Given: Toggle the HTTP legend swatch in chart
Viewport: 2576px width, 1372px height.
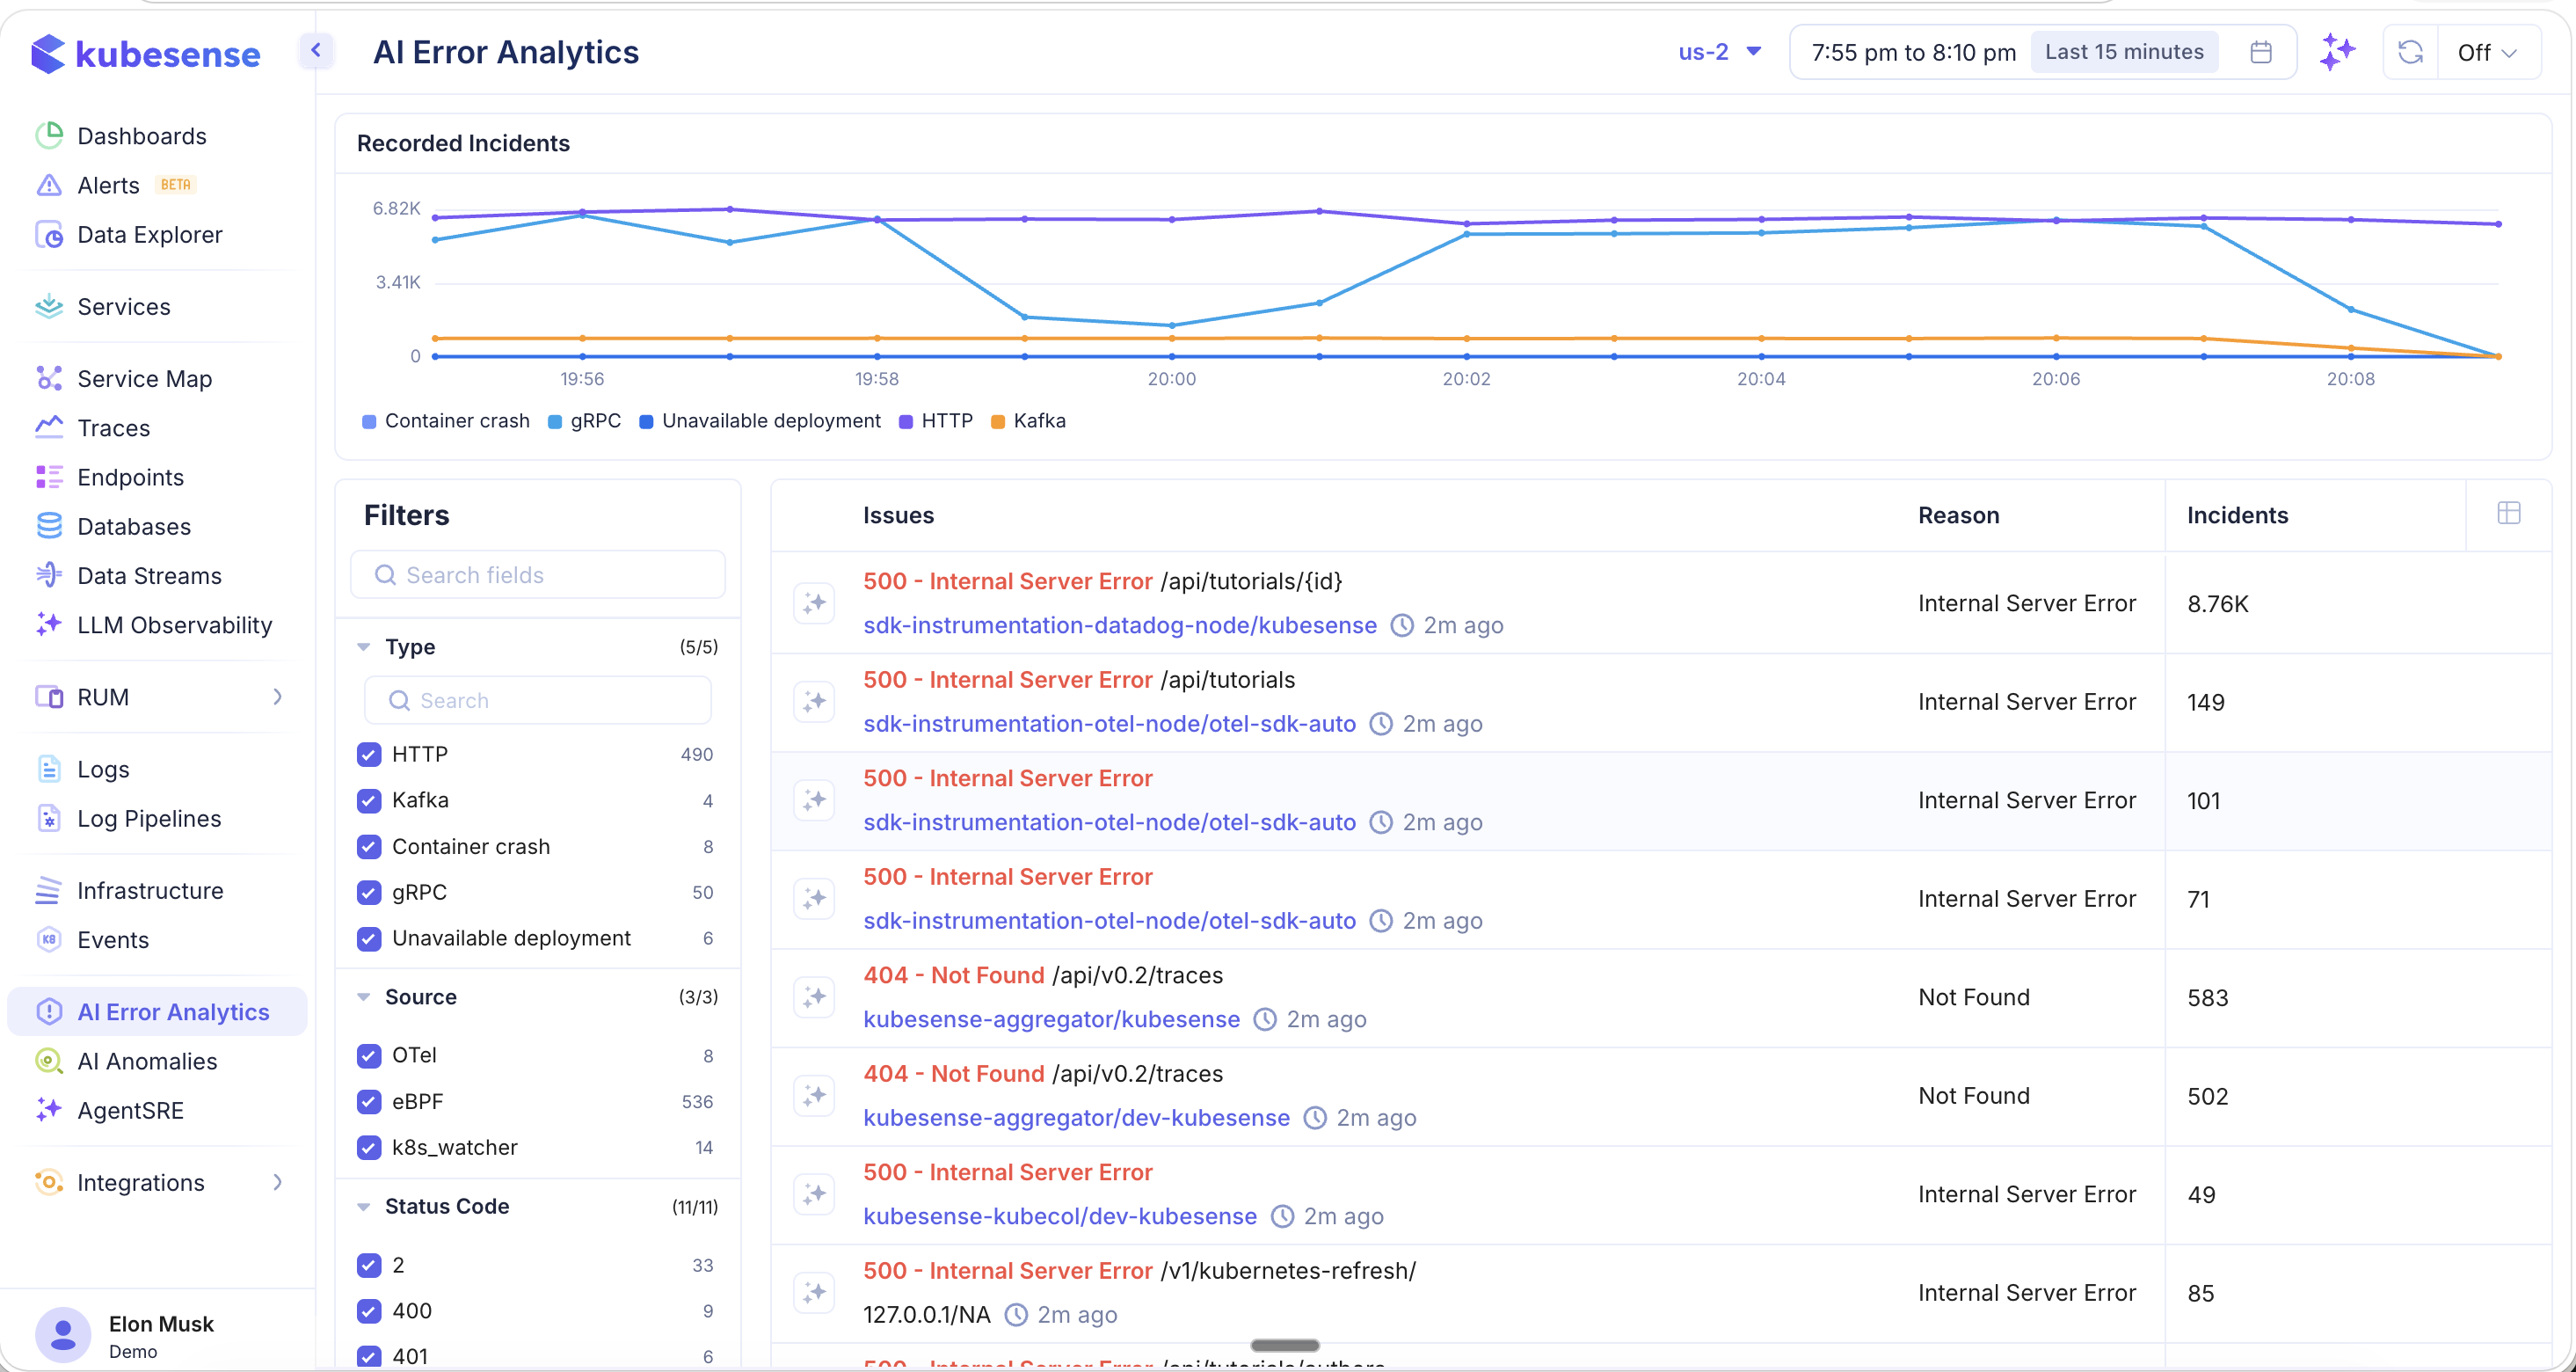Looking at the screenshot, I should pyautogui.click(x=906, y=421).
